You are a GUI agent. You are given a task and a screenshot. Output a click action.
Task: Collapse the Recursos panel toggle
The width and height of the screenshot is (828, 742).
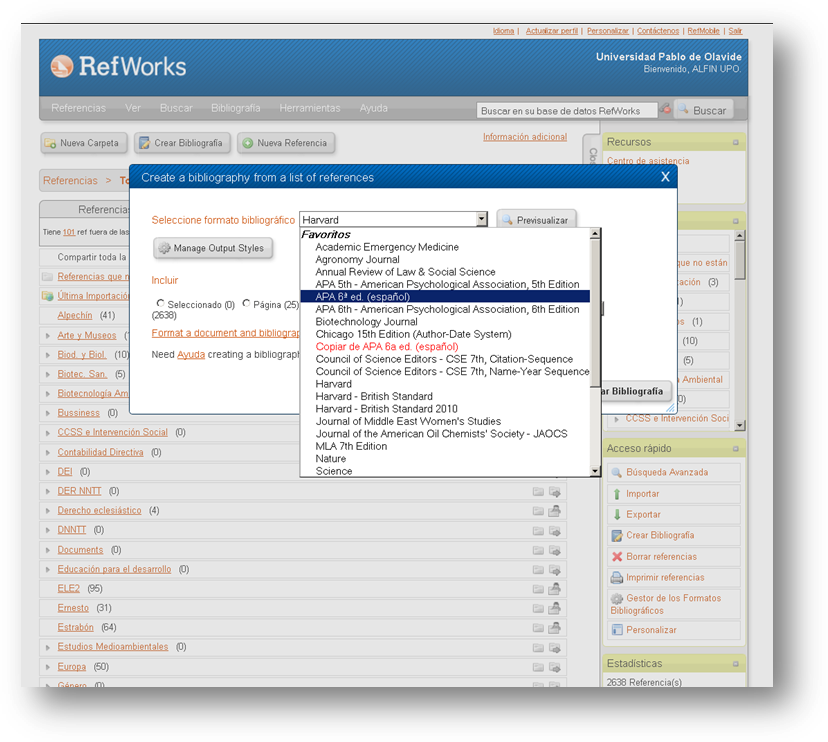(735, 142)
